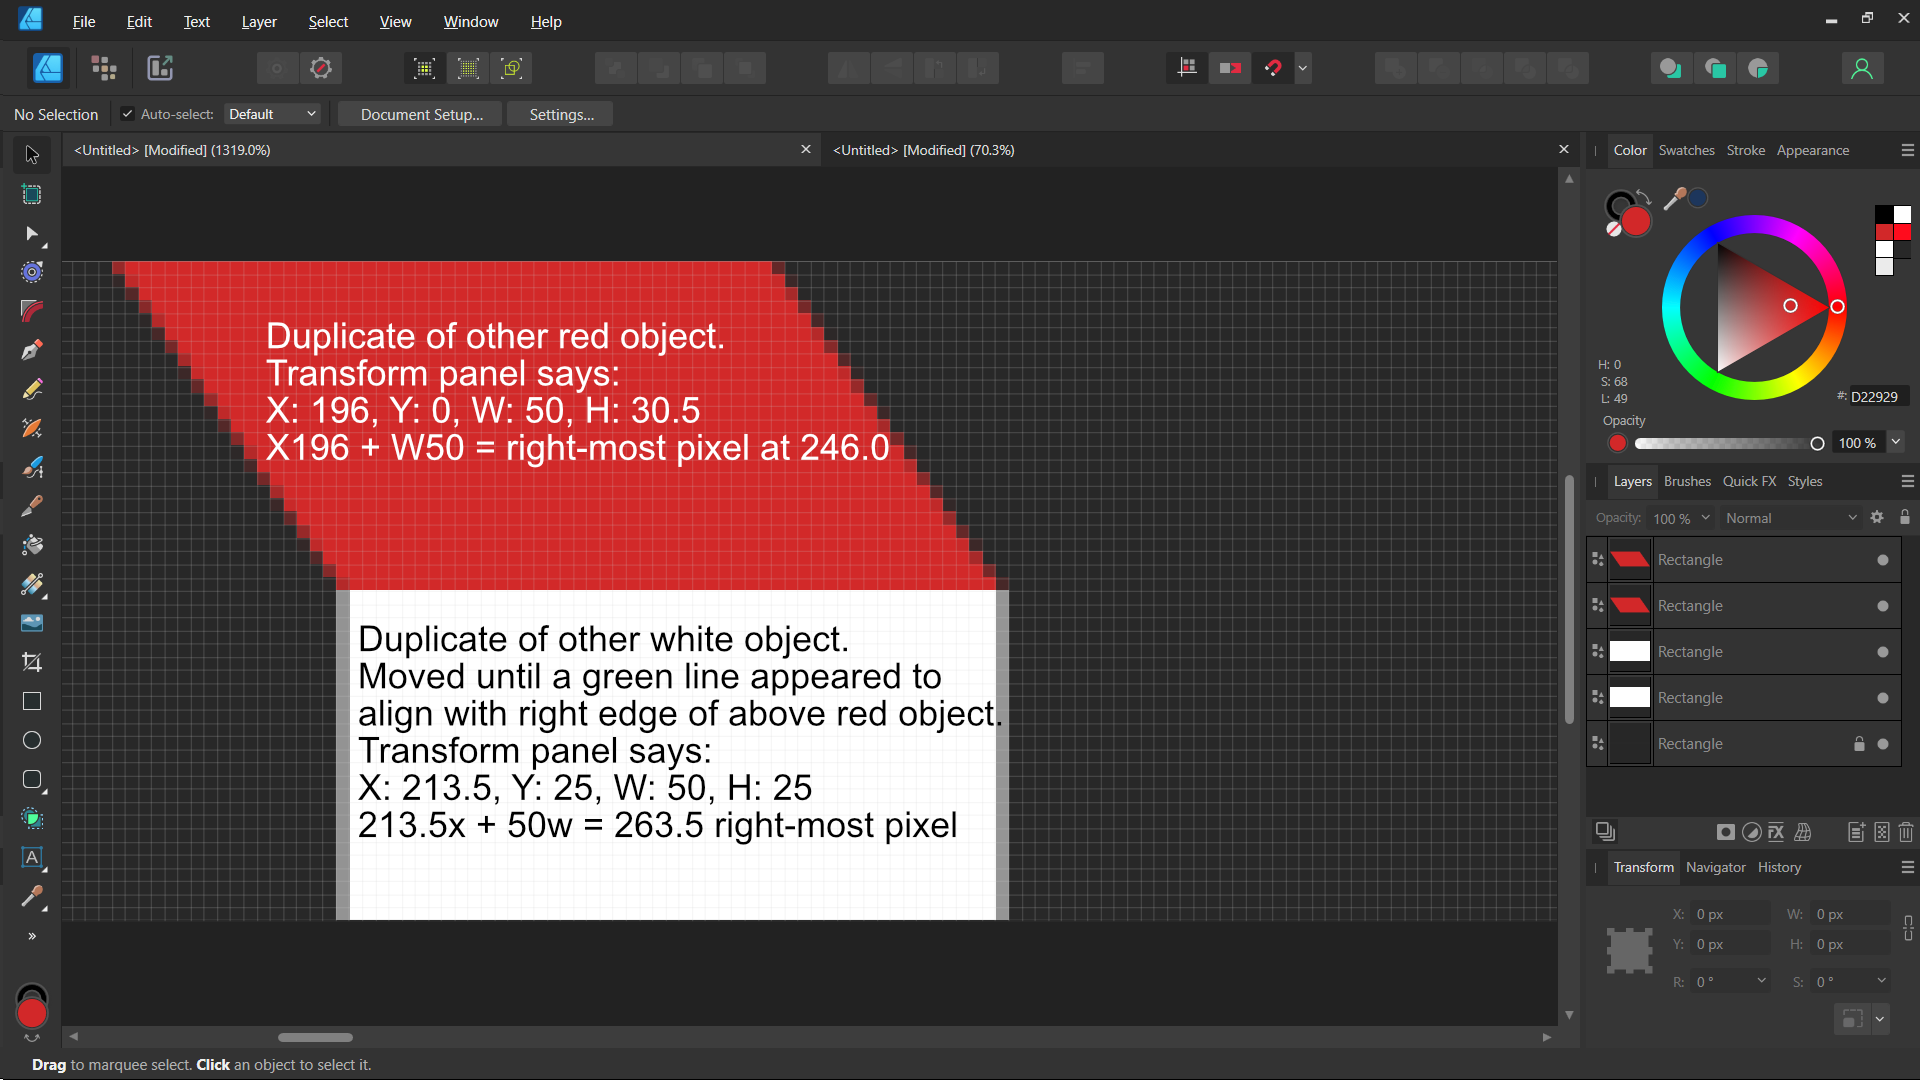Toggle Auto-select checkbox
Image resolution: width=1920 pixels, height=1080 pixels.
tap(127, 114)
